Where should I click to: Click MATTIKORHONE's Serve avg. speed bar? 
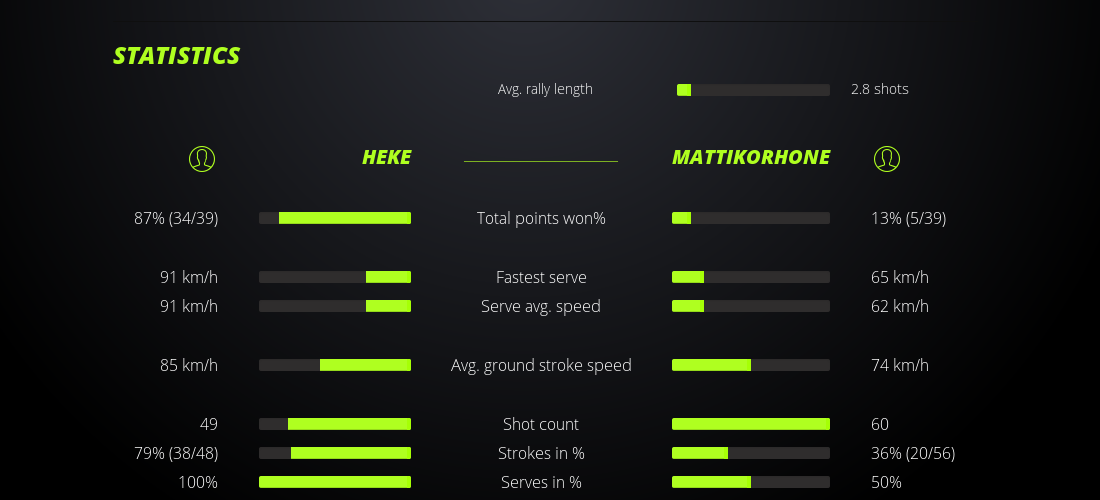click(x=751, y=306)
